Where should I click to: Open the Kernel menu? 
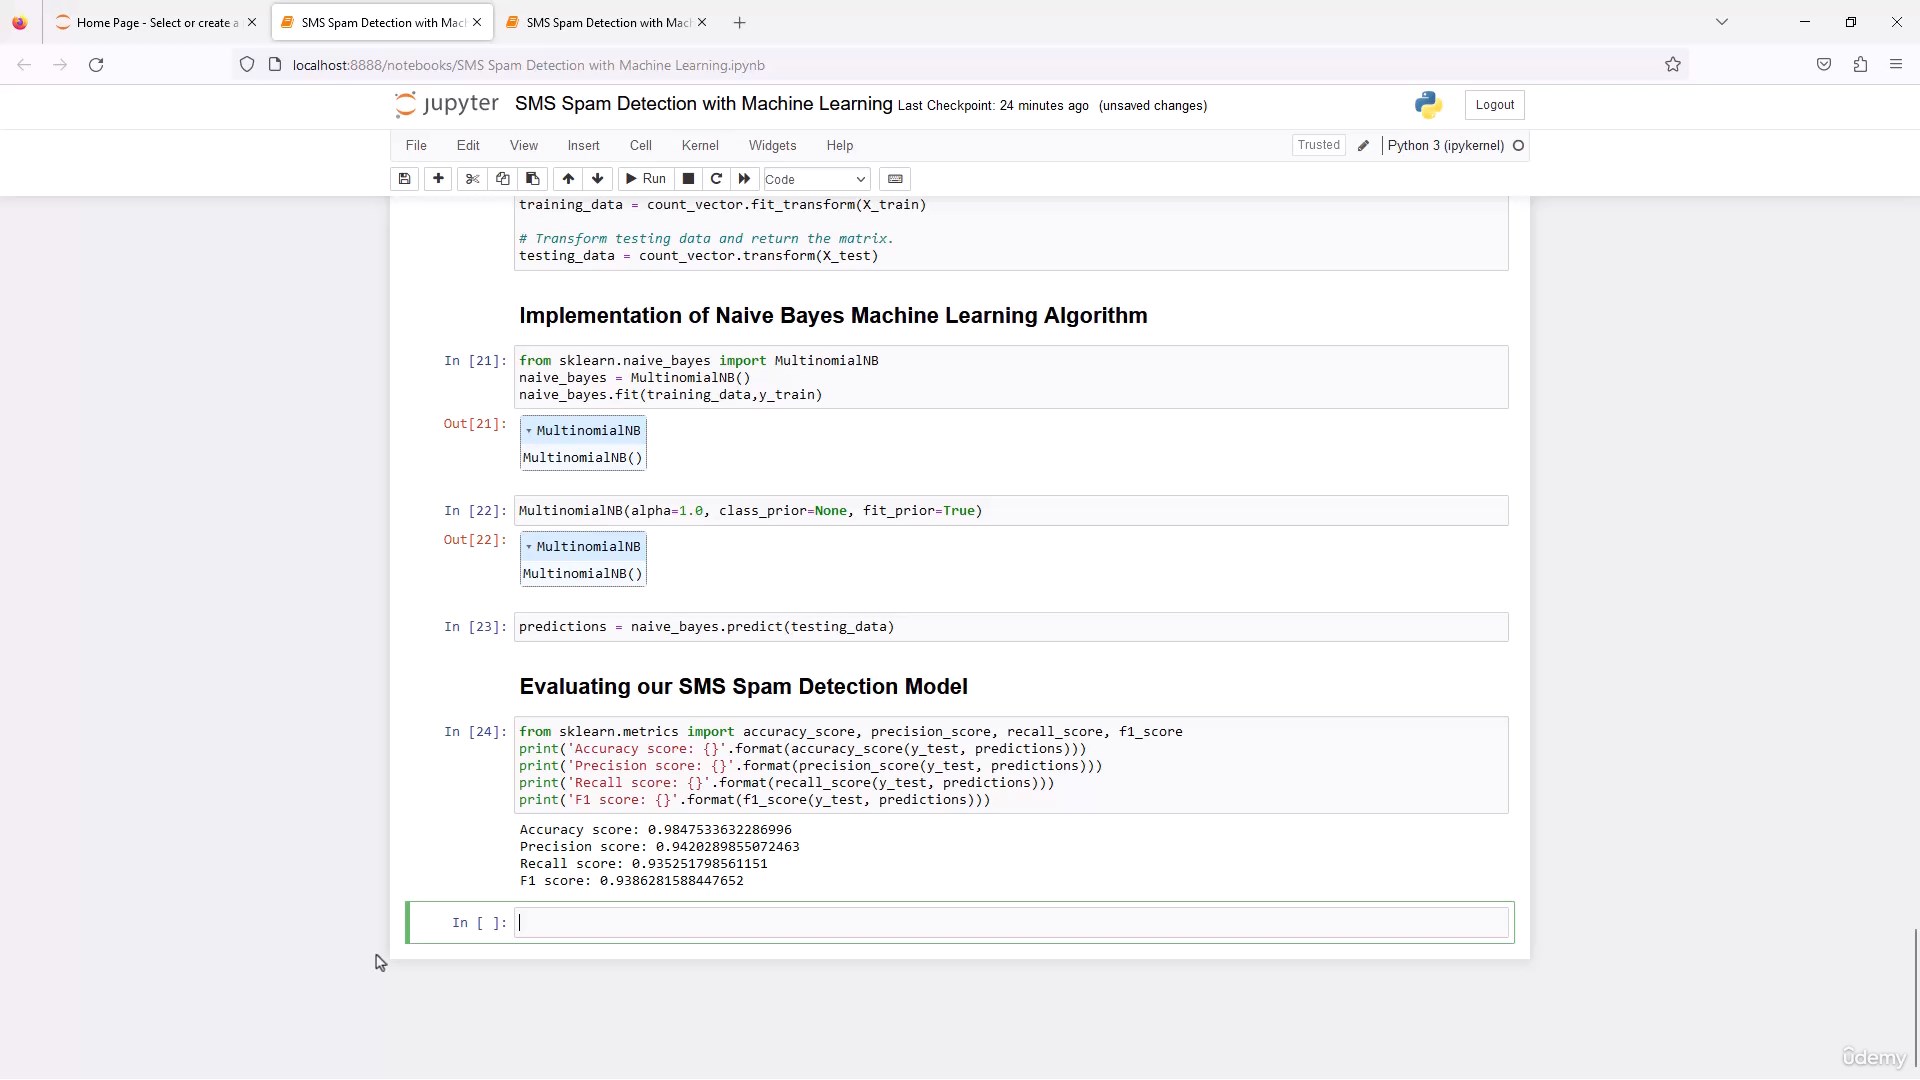[700, 146]
